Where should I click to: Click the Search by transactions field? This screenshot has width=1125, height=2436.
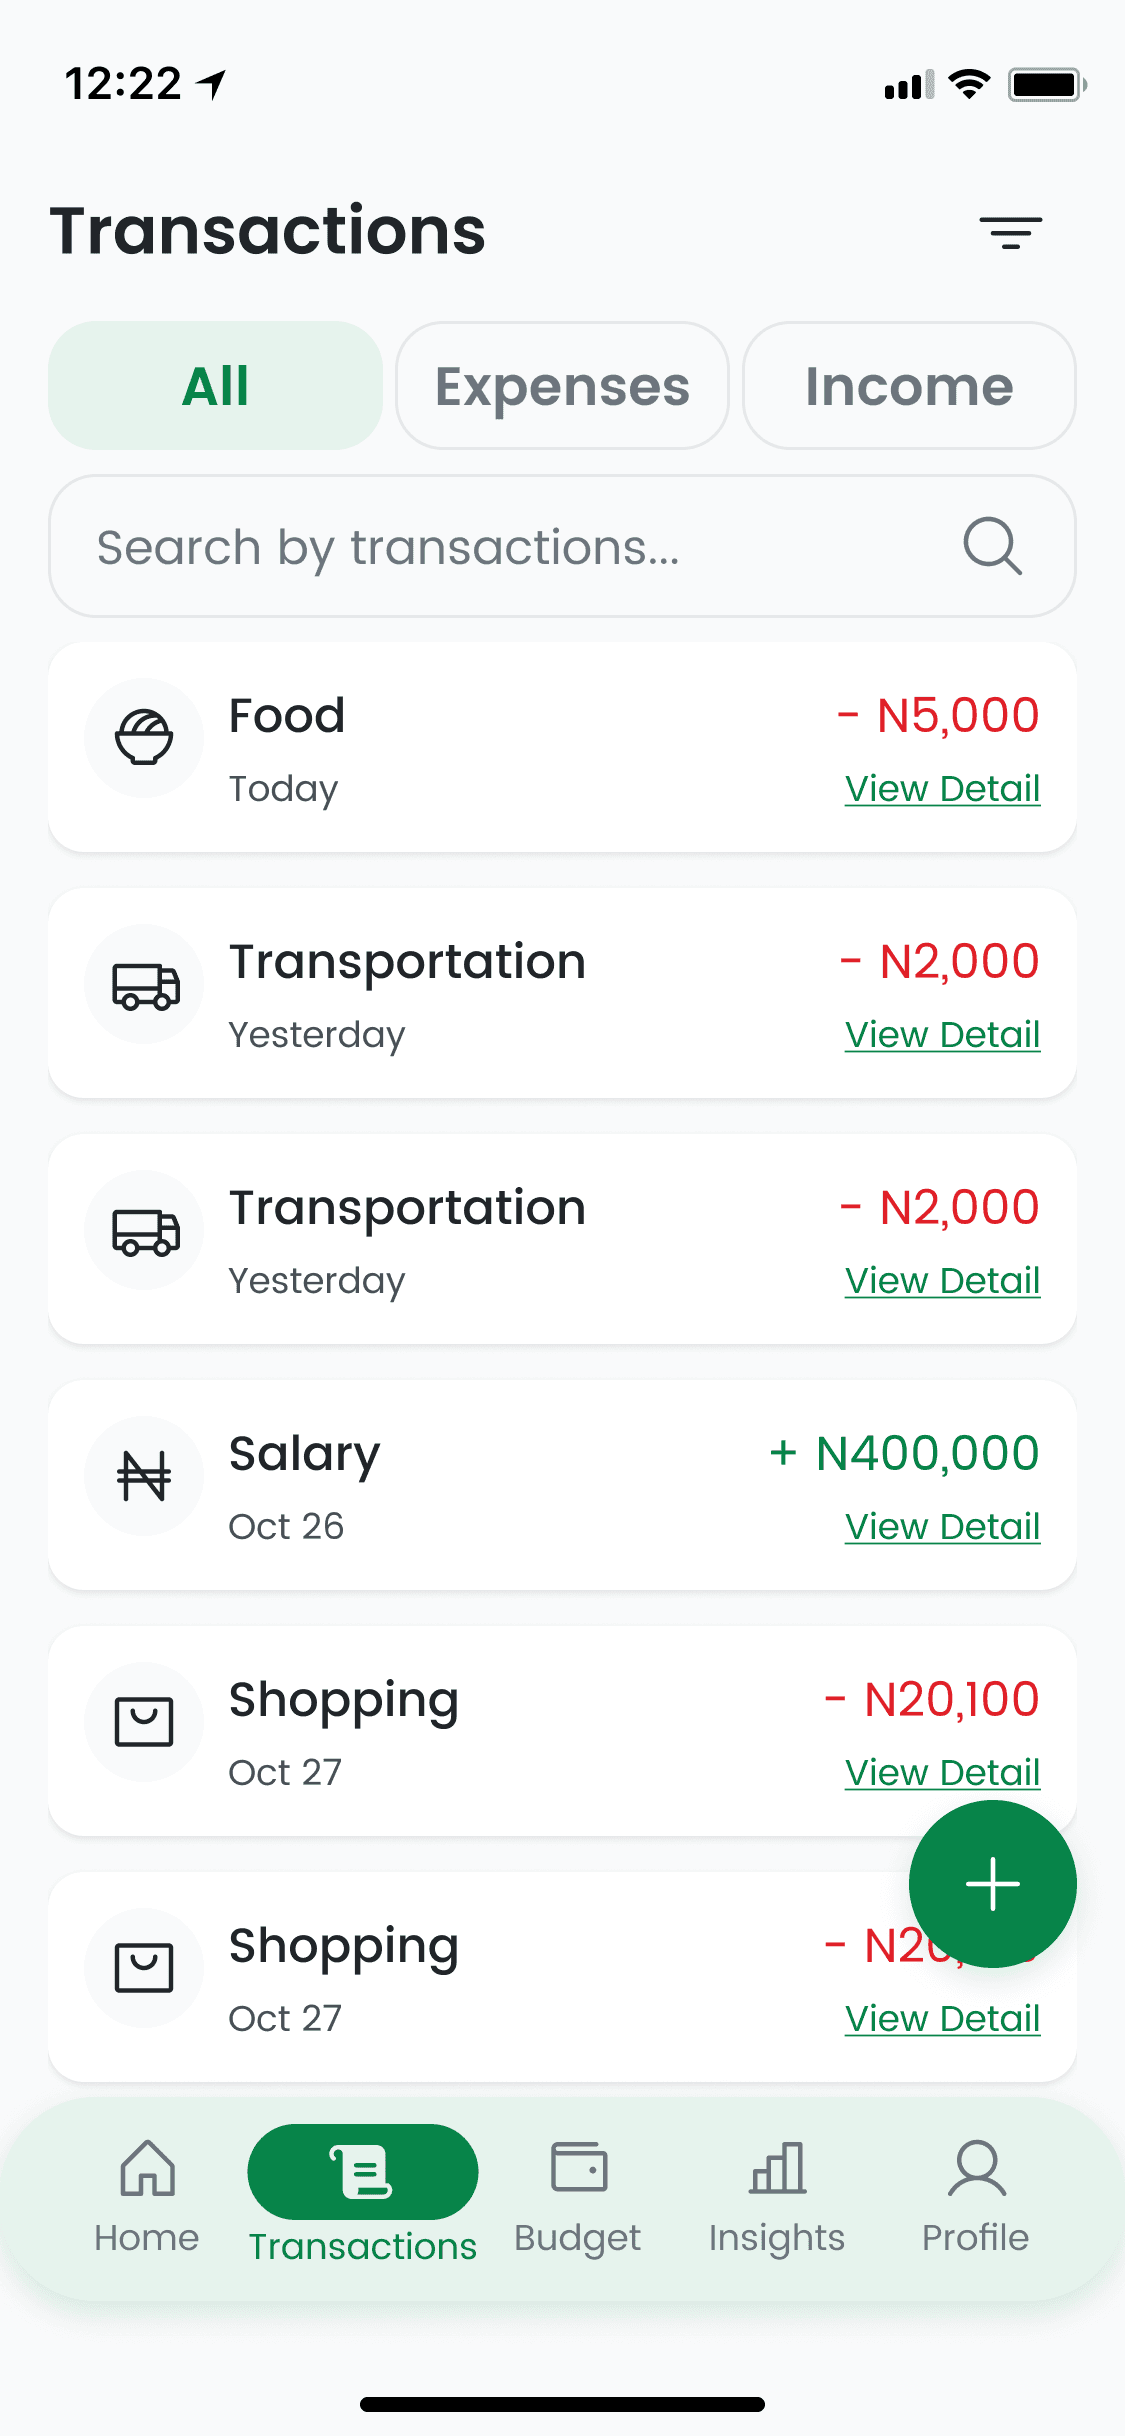click(x=500, y=547)
